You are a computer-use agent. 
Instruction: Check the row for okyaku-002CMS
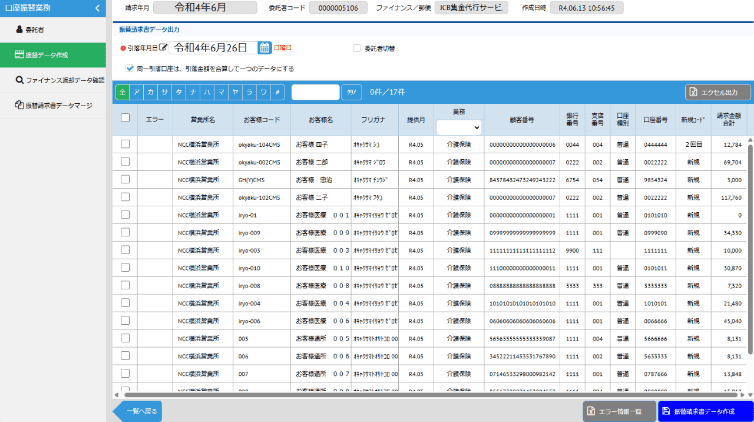click(x=126, y=161)
